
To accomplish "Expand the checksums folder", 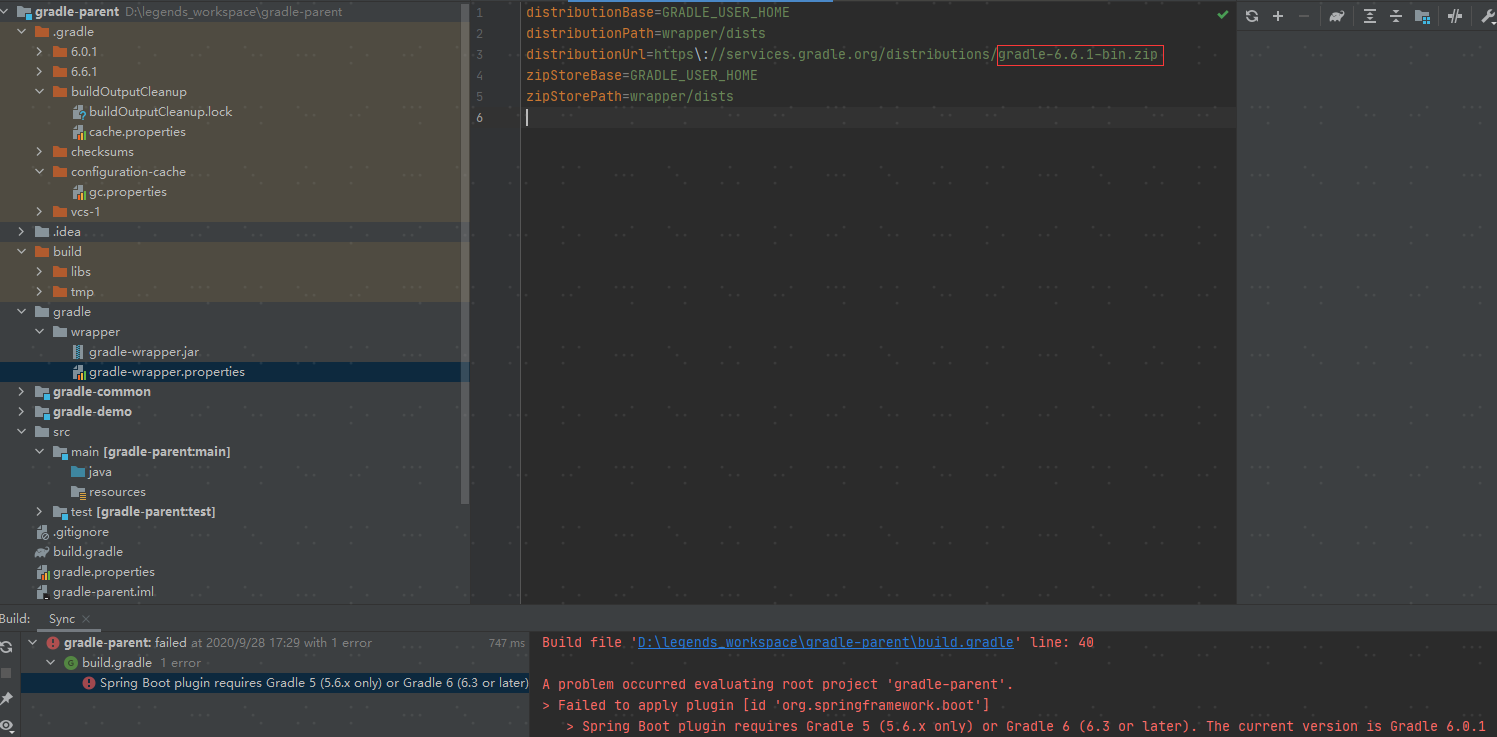I will tap(39, 152).
